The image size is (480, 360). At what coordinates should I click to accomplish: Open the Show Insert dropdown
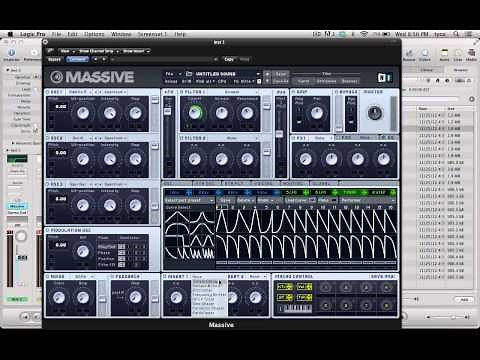136,51
